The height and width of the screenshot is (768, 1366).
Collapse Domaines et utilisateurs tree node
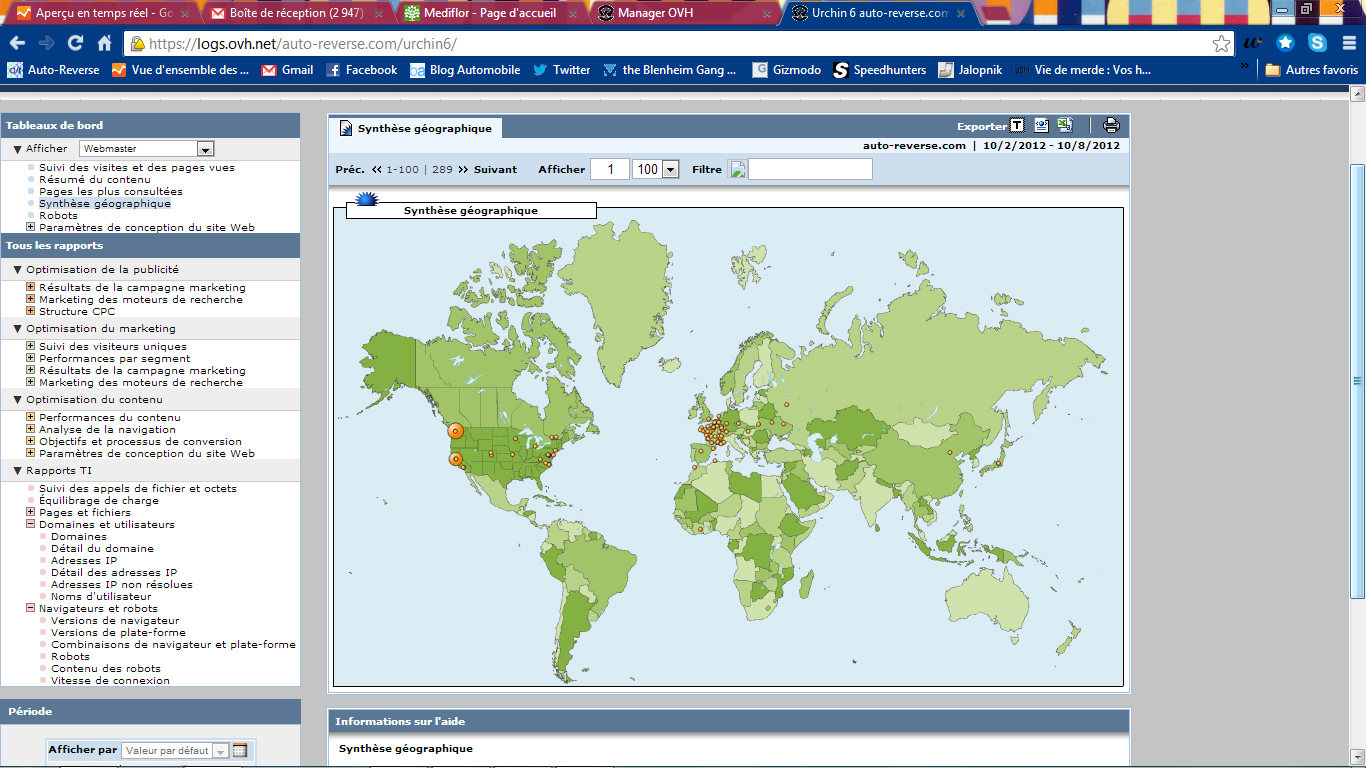[x=31, y=525]
